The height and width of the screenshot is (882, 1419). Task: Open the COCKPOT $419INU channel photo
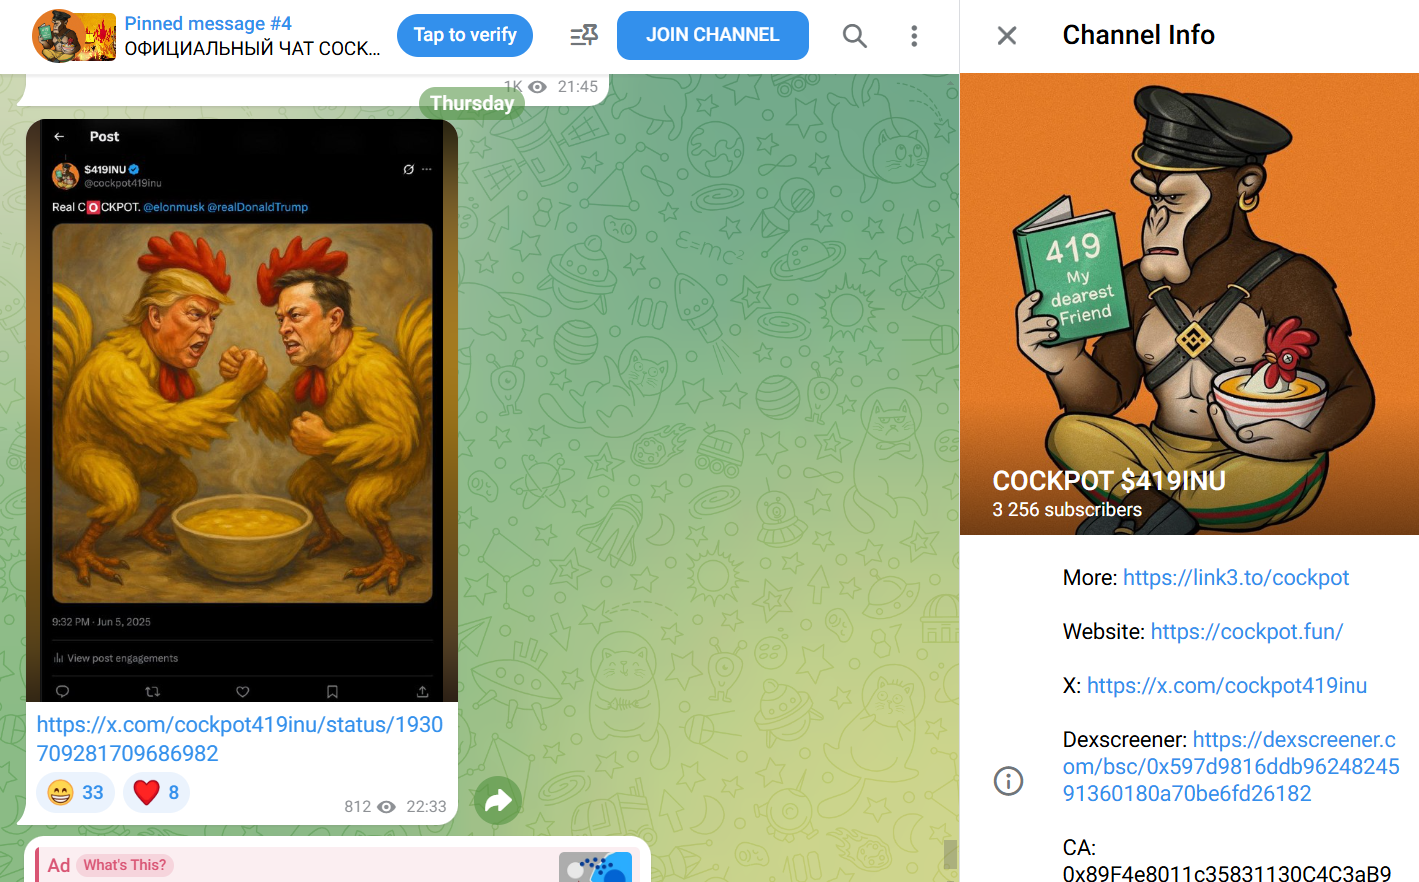tap(1189, 304)
